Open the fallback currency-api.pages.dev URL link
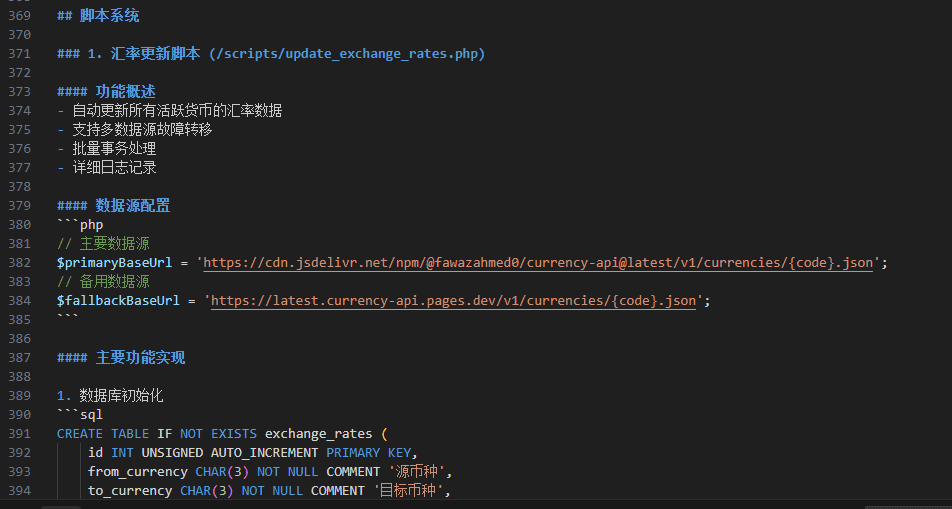This screenshot has height=509, width=952. (453, 300)
